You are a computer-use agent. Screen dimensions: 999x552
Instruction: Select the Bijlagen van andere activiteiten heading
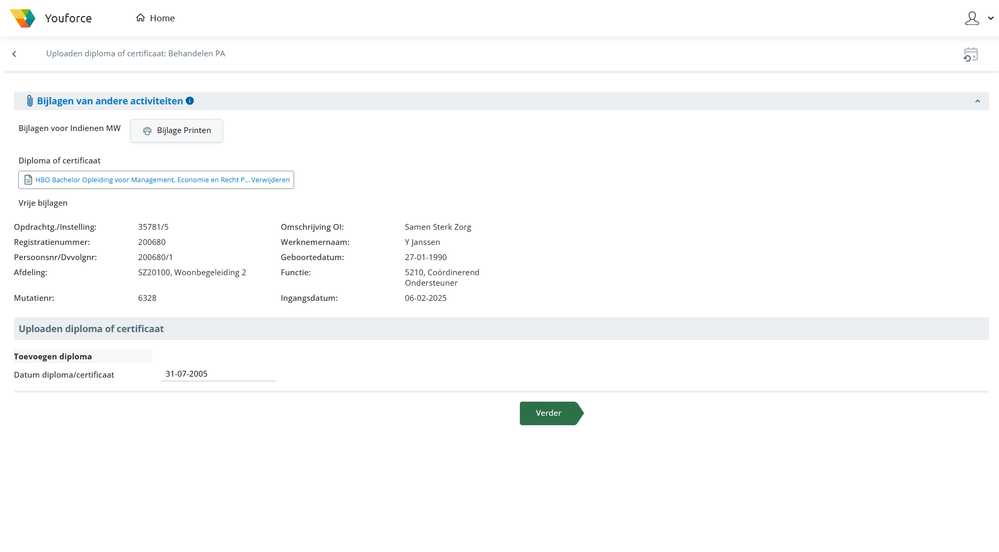110,101
